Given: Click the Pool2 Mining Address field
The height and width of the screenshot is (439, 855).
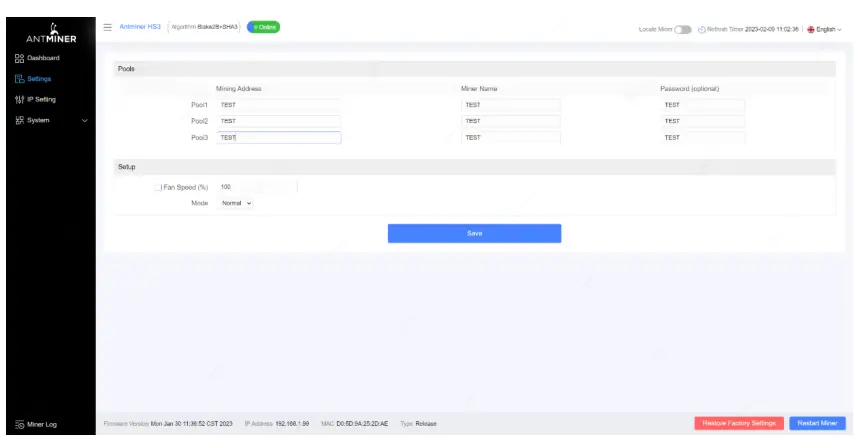Looking at the screenshot, I should click(279, 121).
